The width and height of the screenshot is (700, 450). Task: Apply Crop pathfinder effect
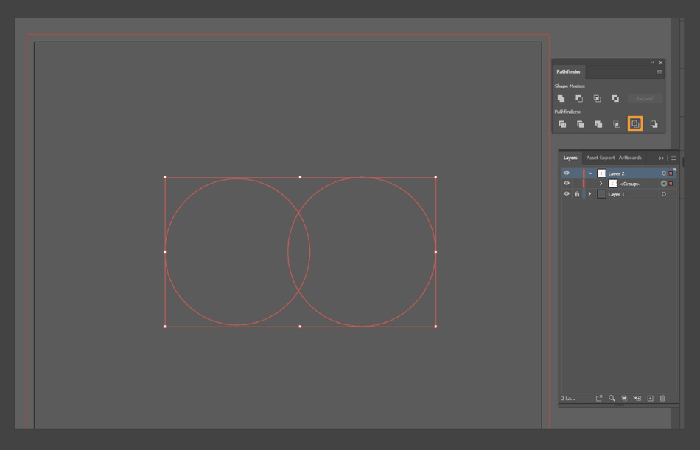click(617, 124)
